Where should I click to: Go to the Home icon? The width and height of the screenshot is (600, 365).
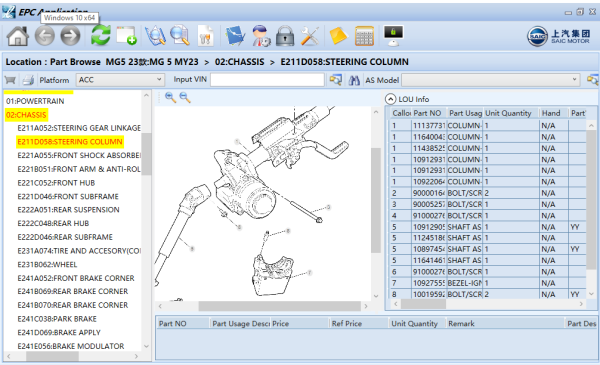(18, 36)
